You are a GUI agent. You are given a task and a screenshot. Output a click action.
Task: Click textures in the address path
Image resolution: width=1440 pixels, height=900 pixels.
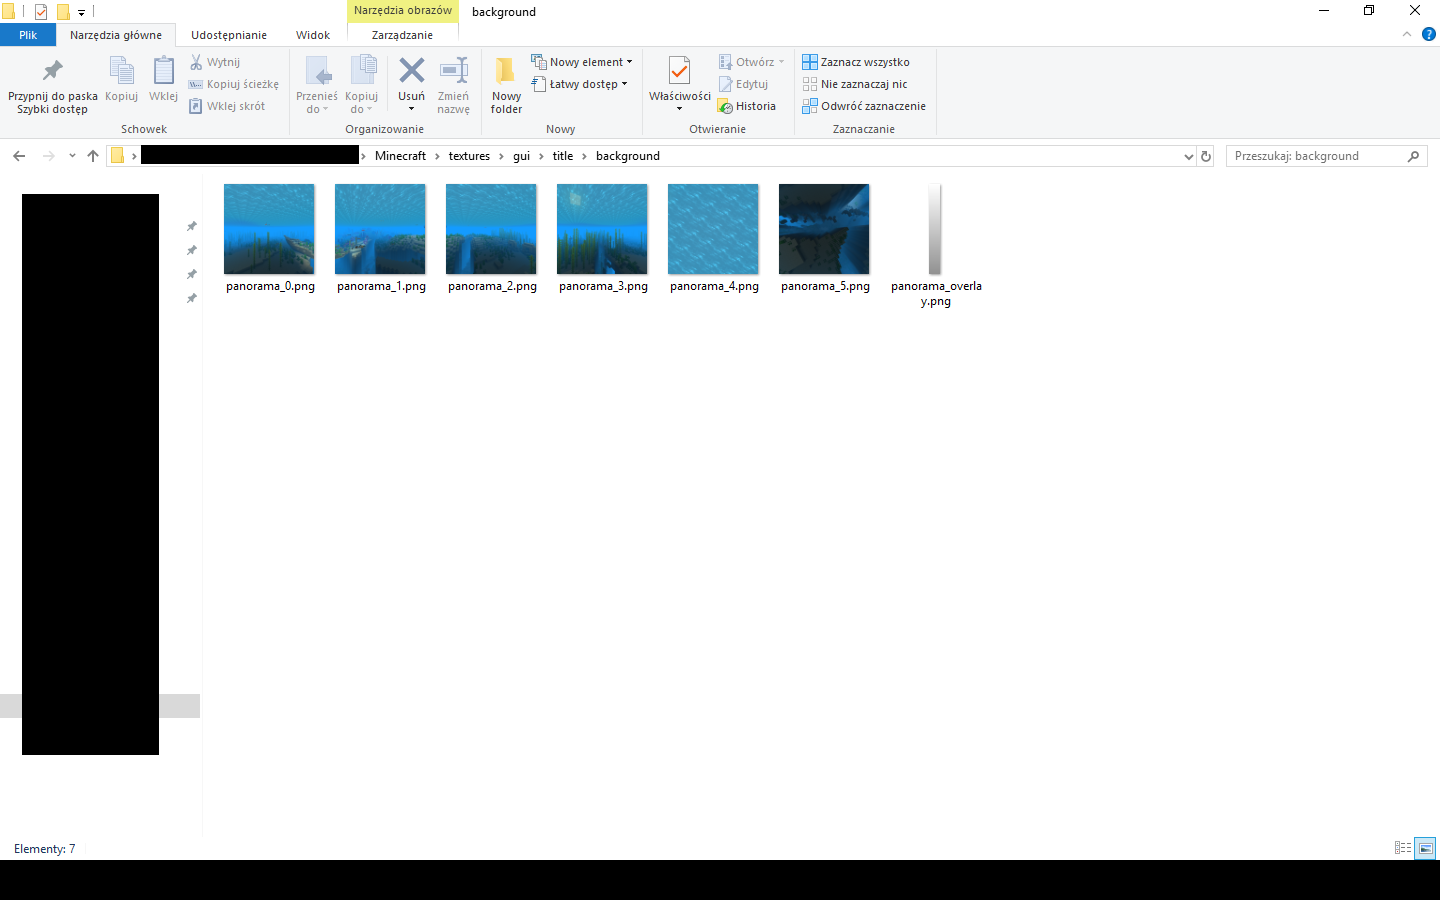[469, 156]
